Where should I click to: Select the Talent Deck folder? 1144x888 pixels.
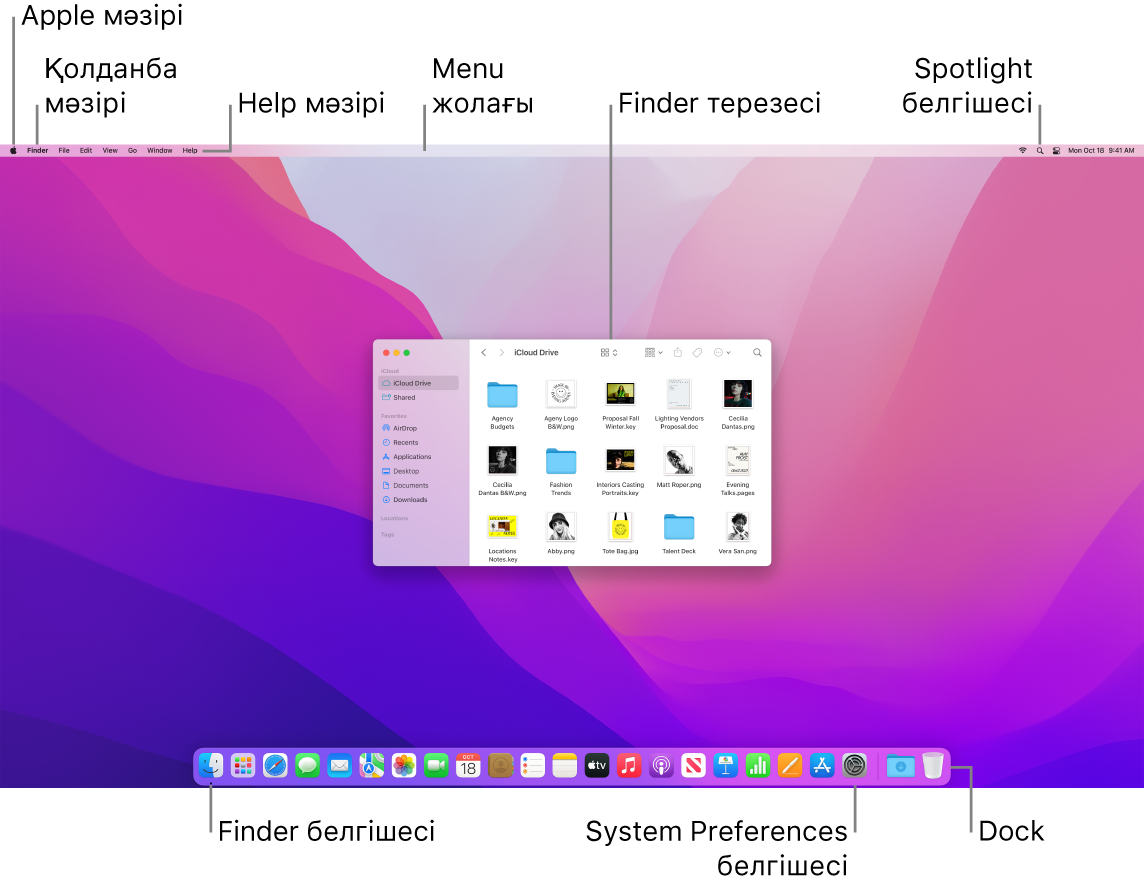(679, 533)
